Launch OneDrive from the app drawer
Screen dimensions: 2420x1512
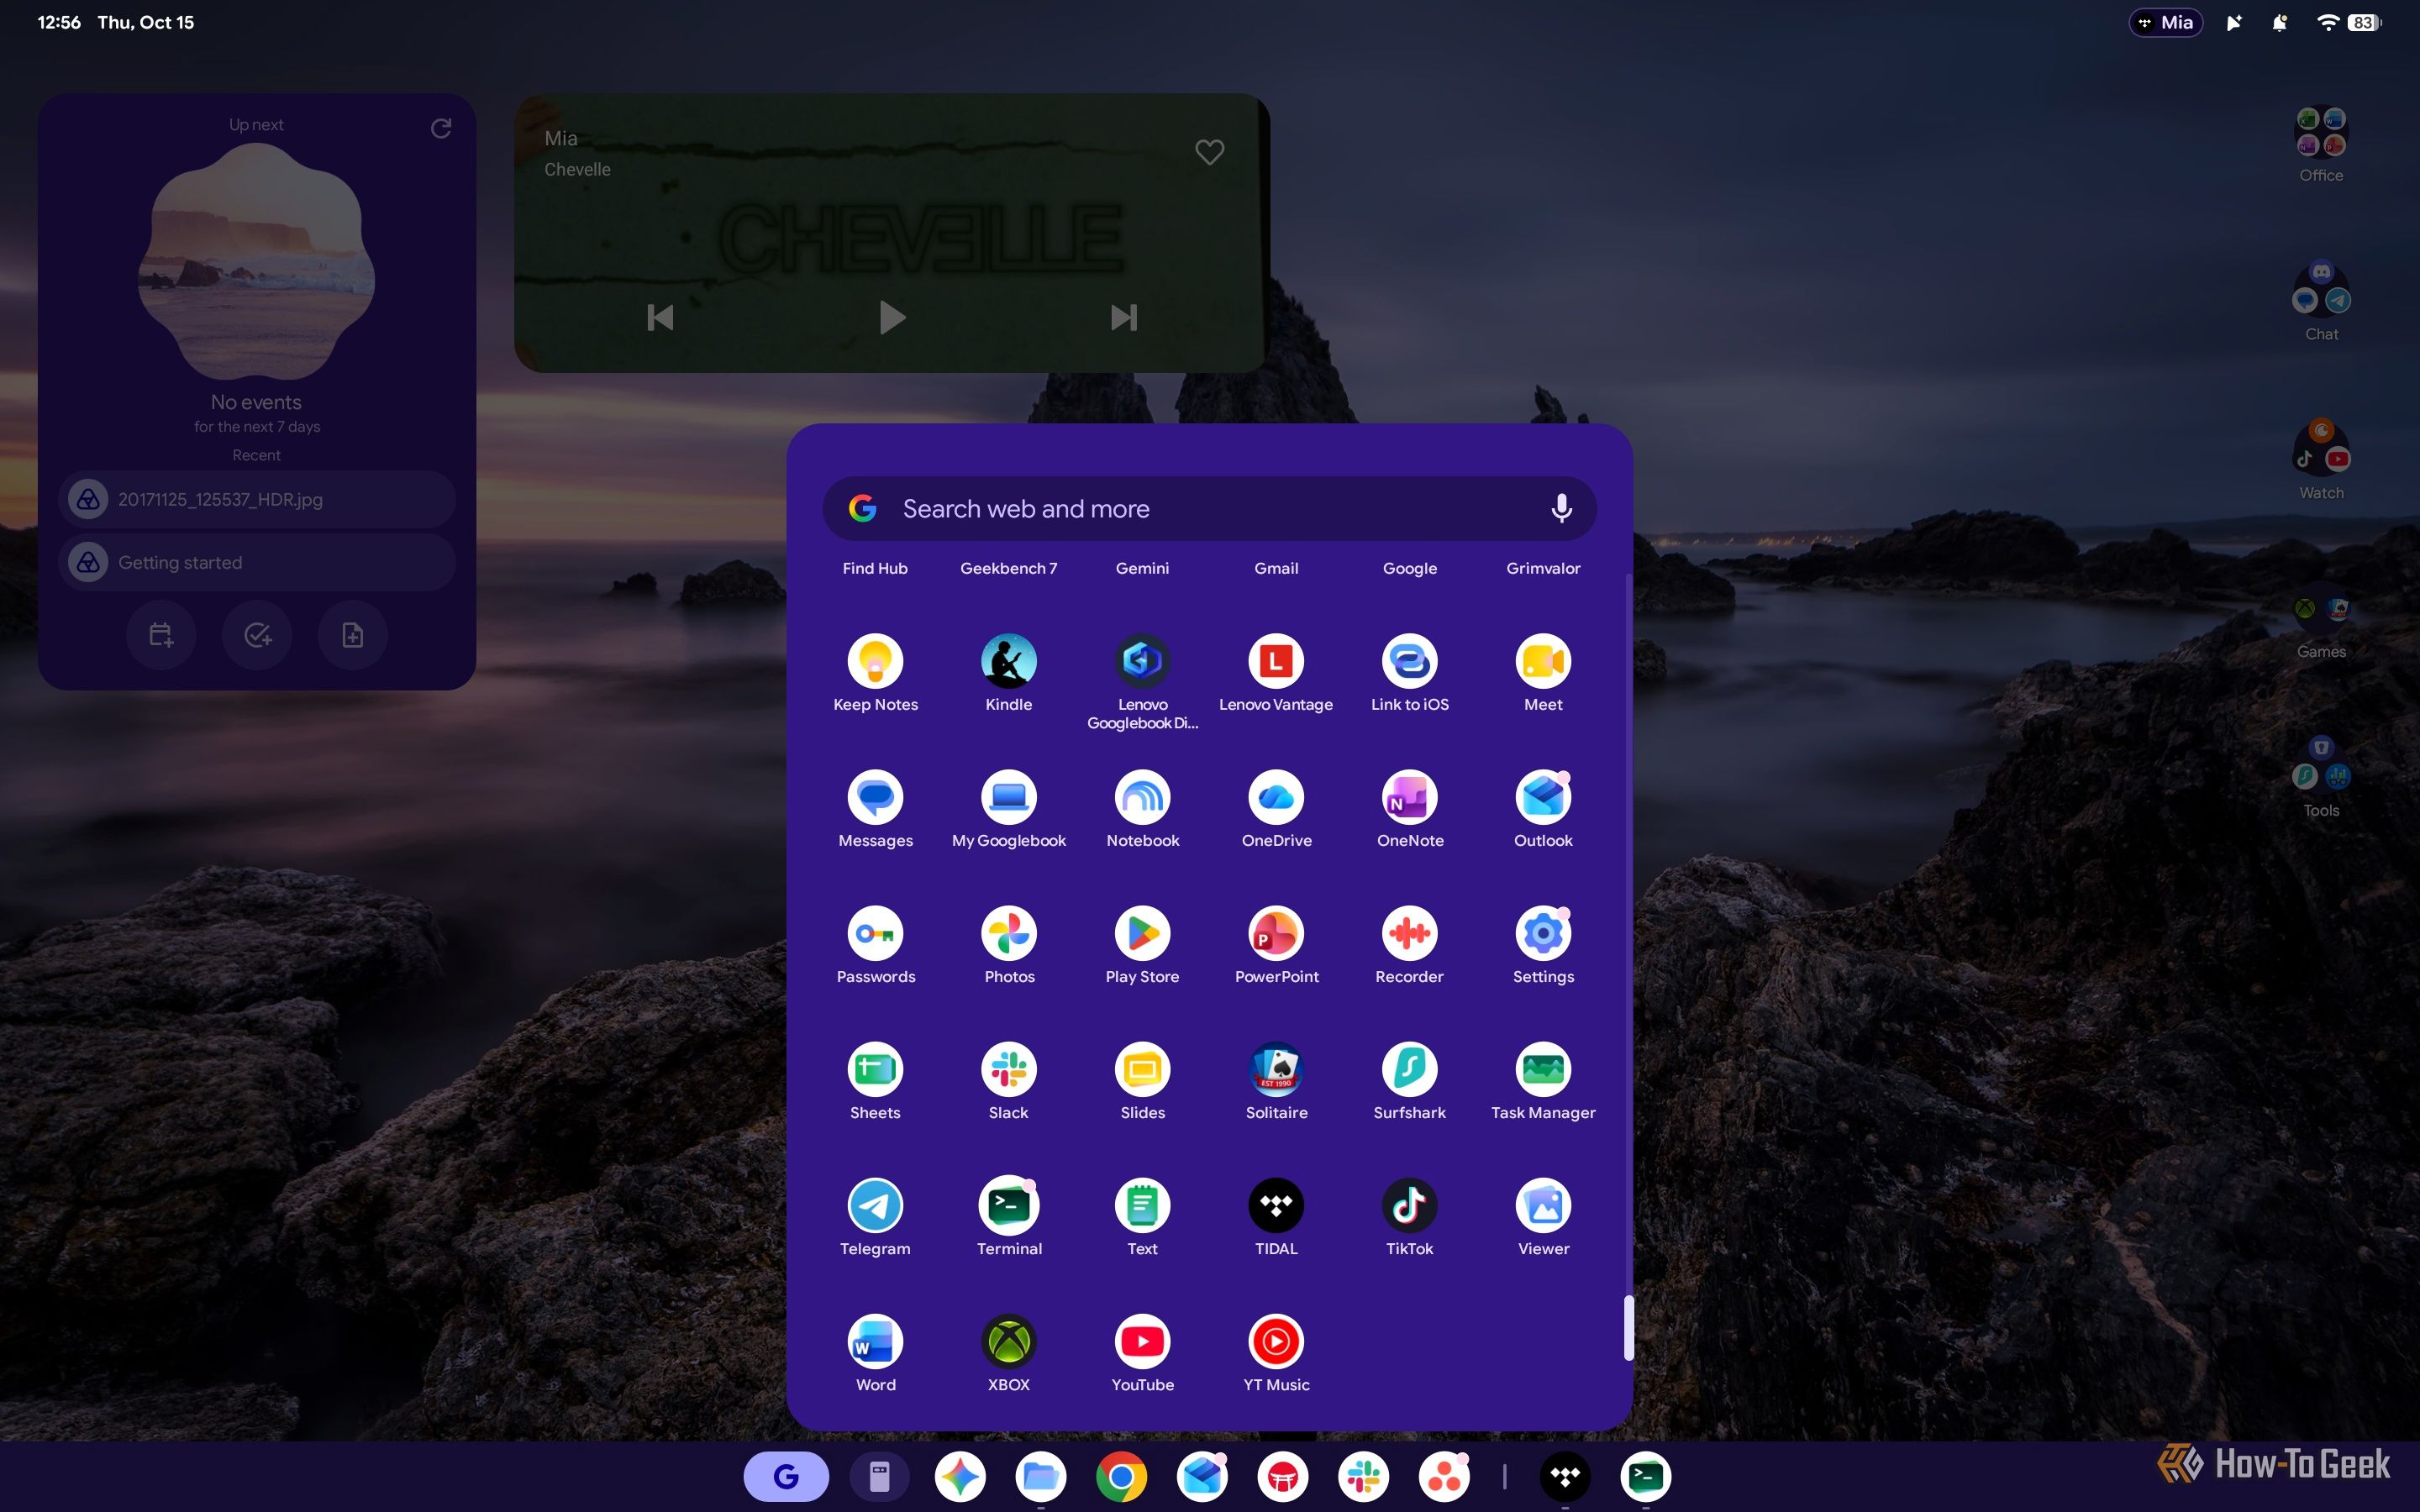coord(1276,797)
